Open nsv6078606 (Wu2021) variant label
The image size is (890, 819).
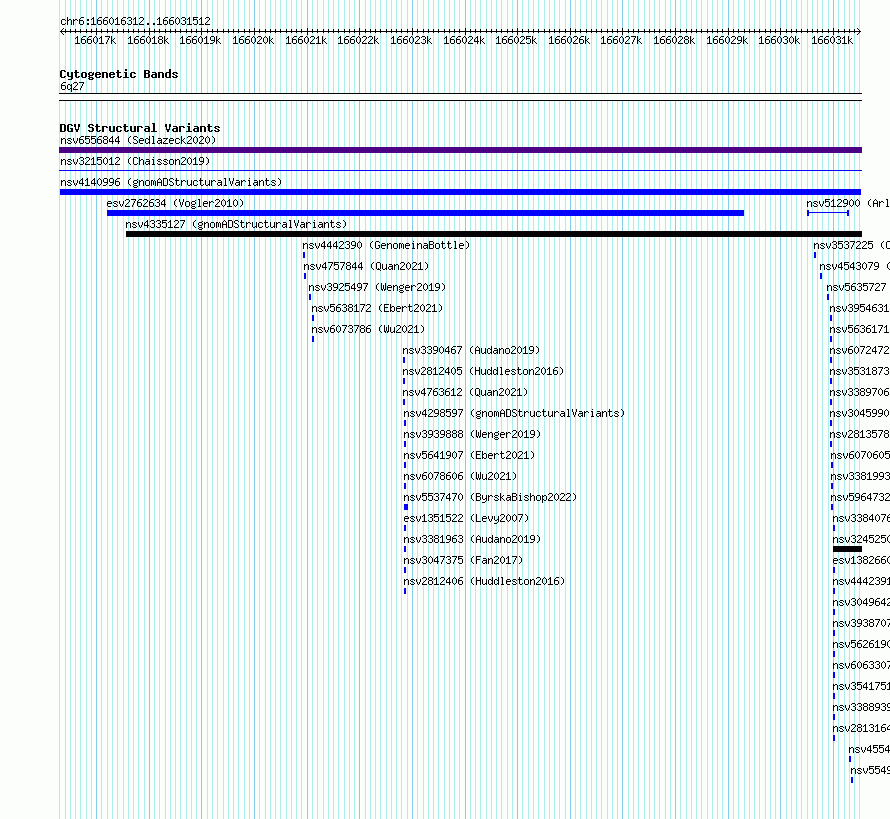click(460, 476)
